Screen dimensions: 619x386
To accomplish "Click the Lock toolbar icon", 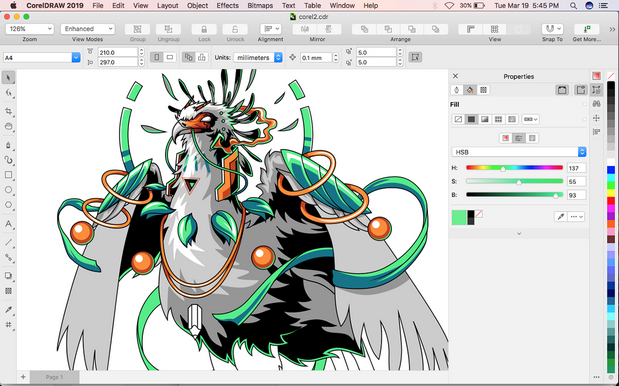I will [204, 29].
